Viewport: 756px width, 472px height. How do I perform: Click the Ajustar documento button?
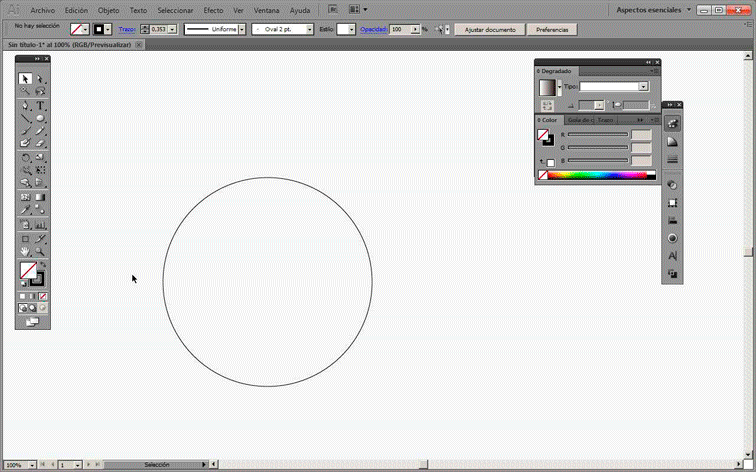pos(490,29)
